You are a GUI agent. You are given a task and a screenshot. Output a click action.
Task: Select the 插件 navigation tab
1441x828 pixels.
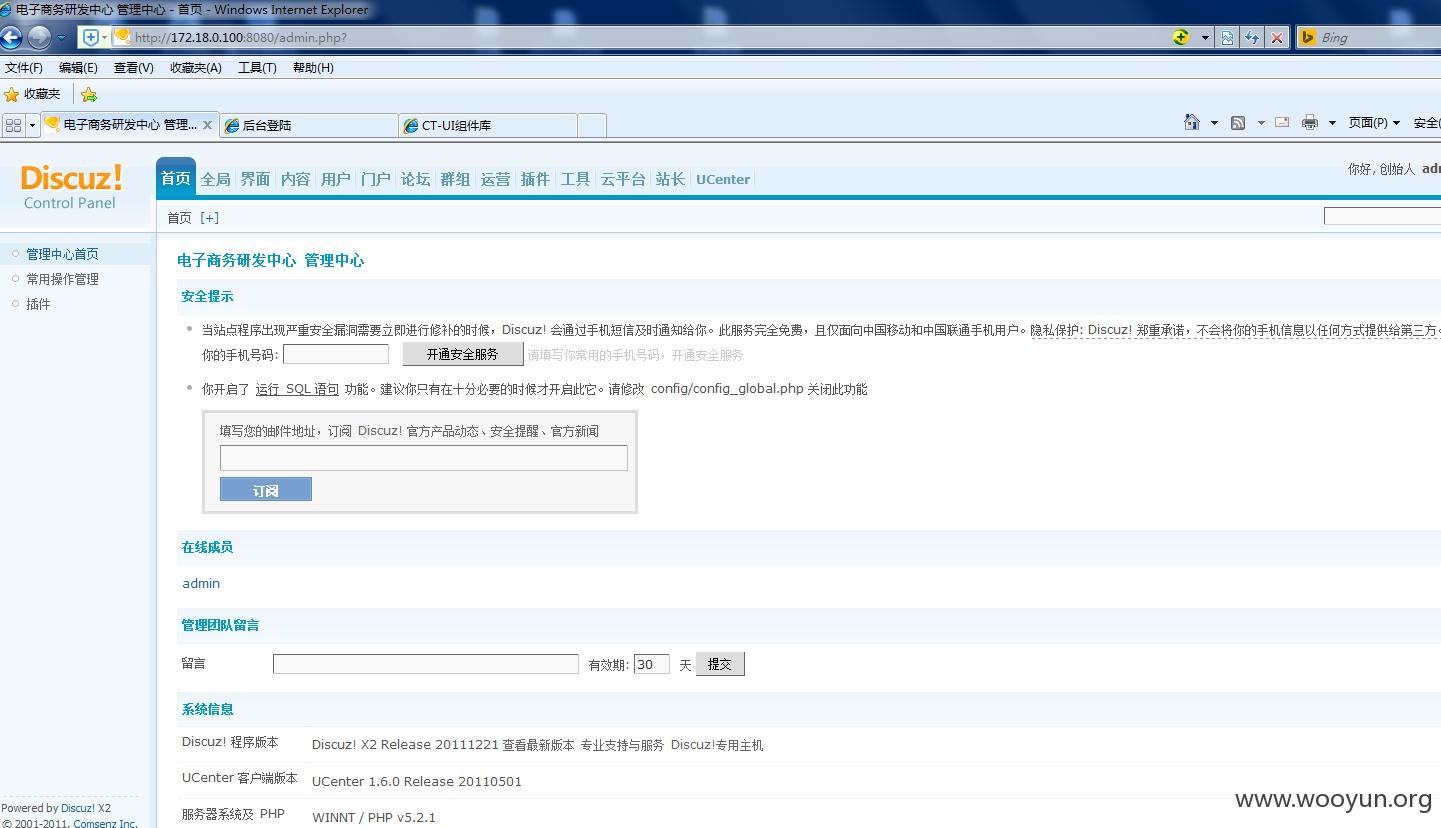point(536,179)
